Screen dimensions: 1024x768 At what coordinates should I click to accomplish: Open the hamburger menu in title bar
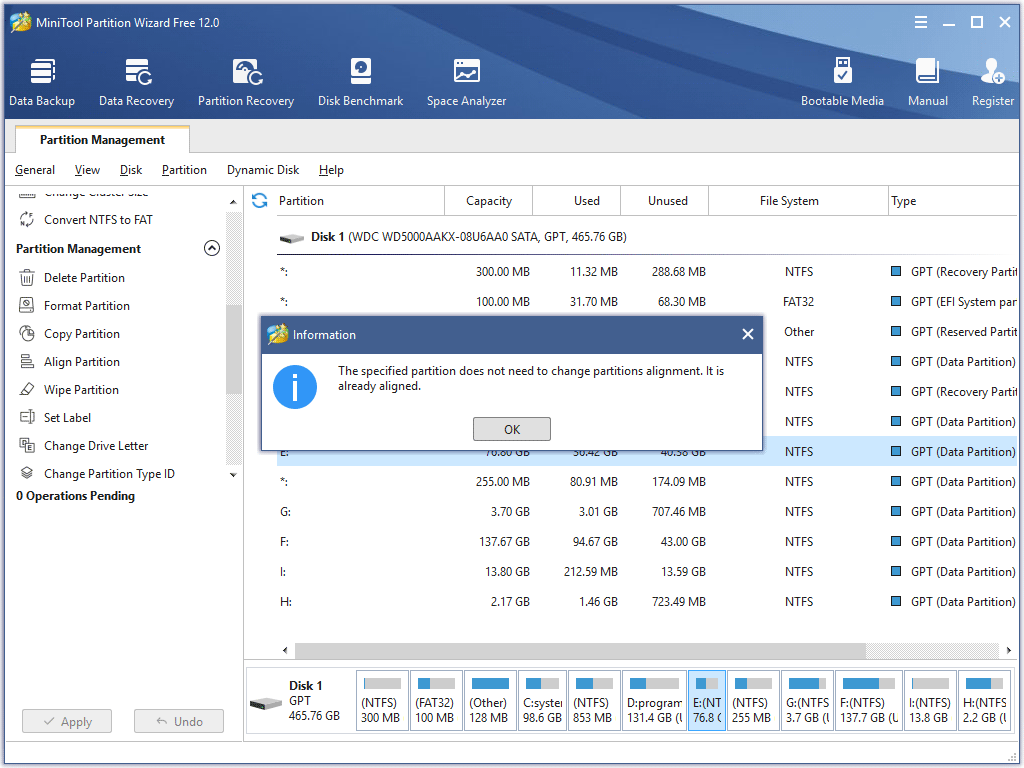pyautogui.click(x=921, y=22)
